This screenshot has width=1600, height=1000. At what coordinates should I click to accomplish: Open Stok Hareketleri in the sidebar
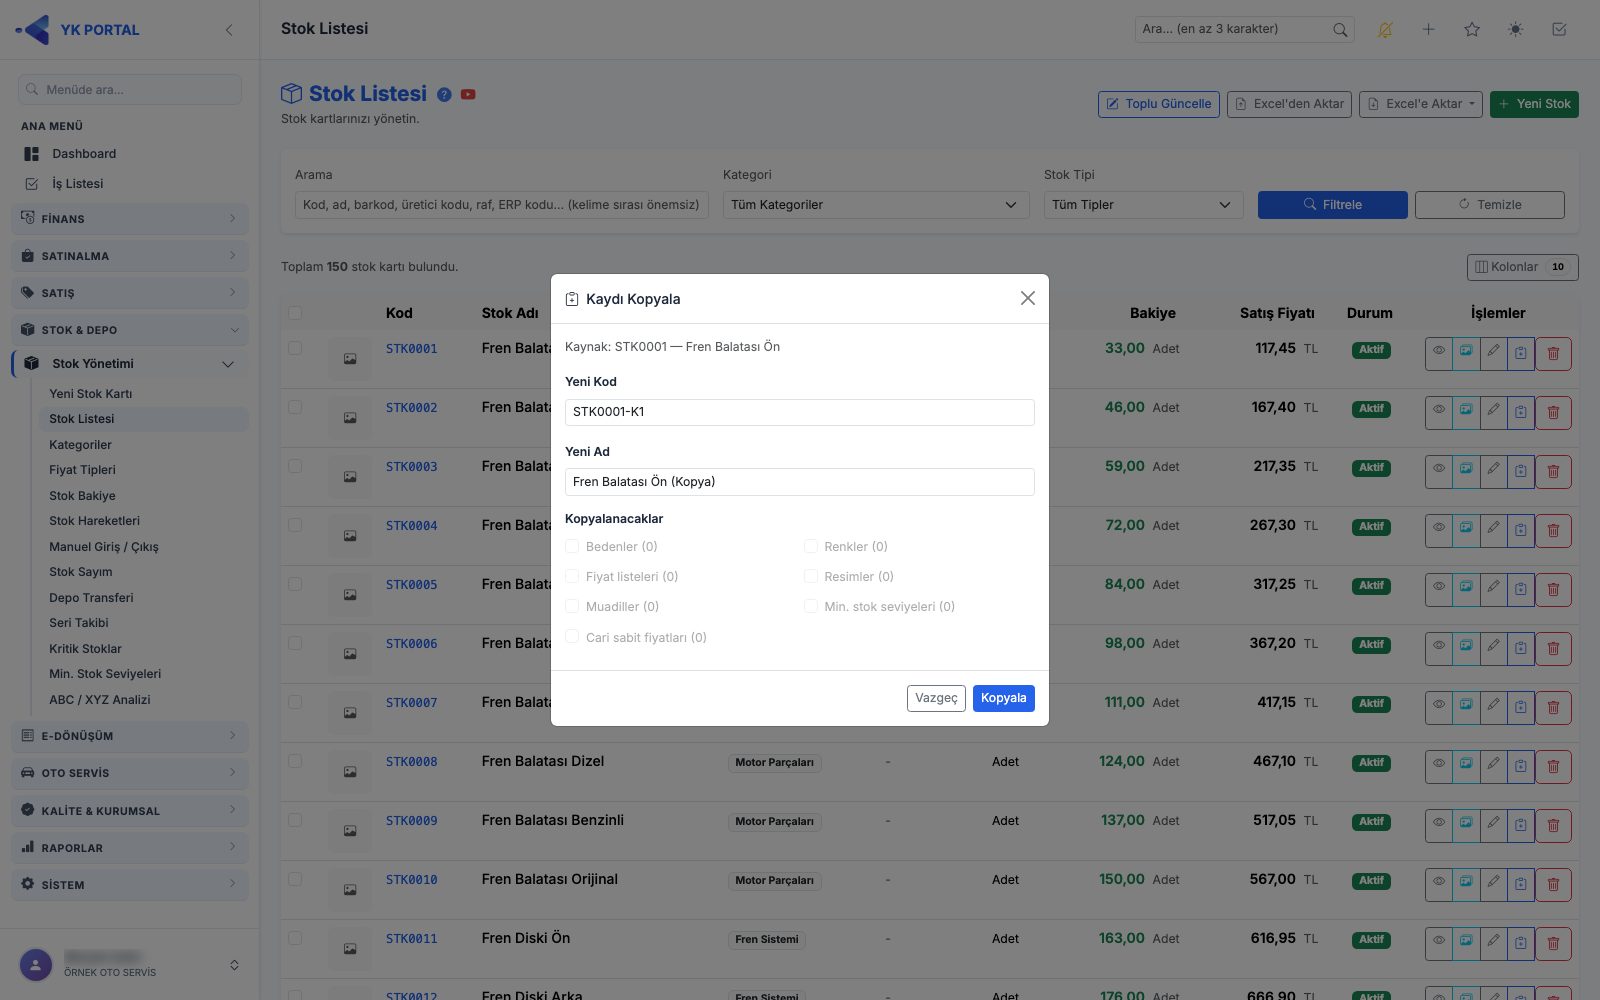click(95, 521)
